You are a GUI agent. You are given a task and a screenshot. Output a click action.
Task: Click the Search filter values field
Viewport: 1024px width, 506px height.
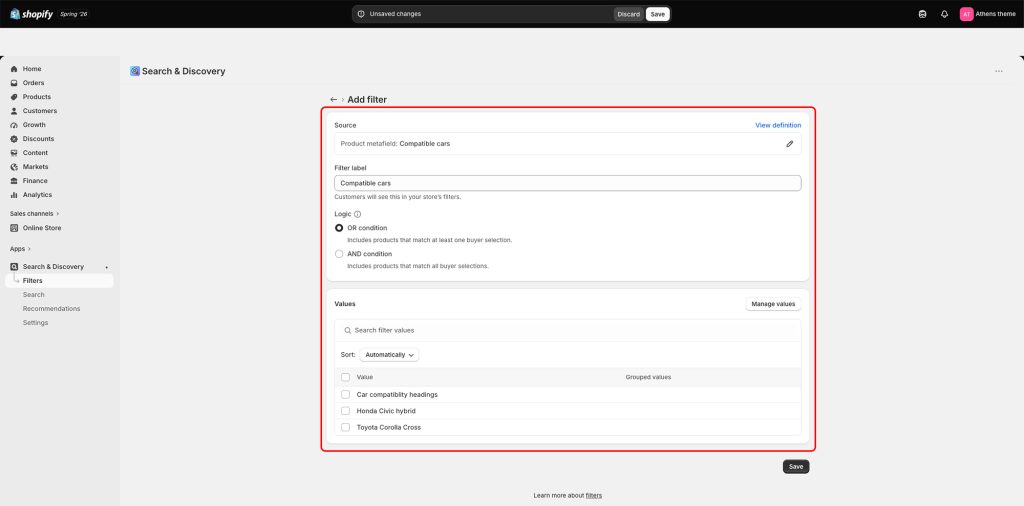(x=568, y=330)
